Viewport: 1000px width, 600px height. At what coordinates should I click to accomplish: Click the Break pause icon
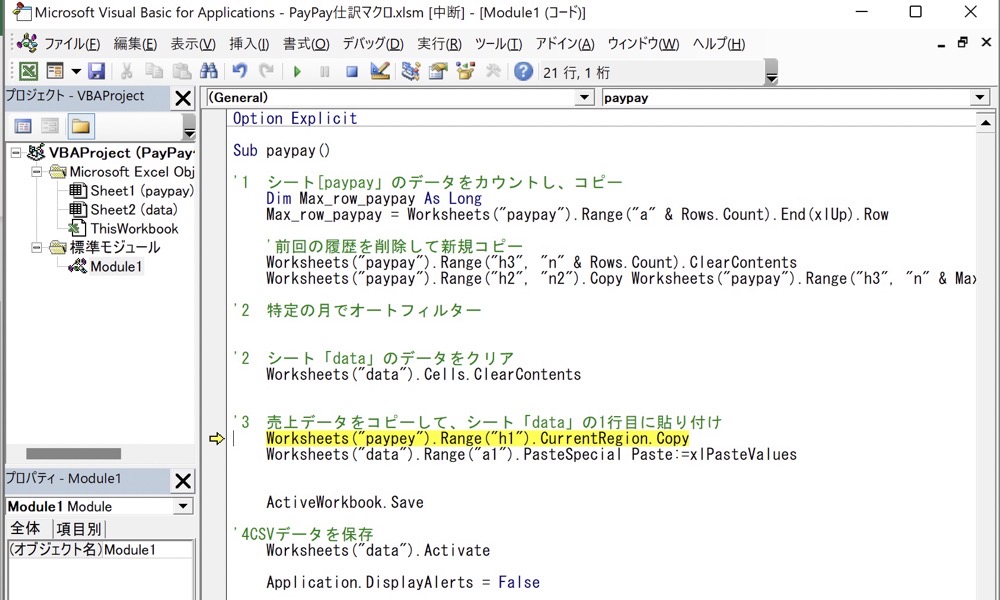(325, 71)
